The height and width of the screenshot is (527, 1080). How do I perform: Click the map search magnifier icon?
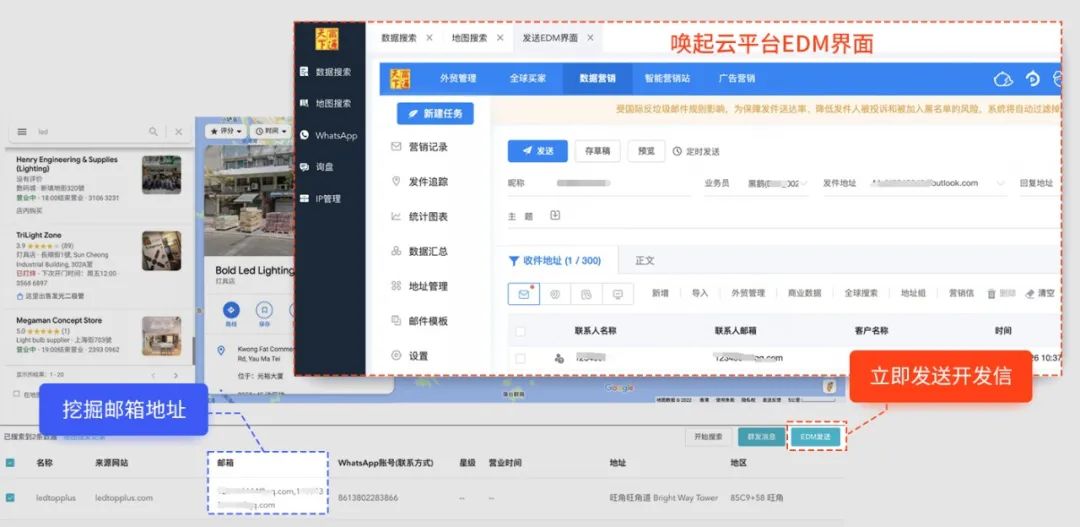154,132
